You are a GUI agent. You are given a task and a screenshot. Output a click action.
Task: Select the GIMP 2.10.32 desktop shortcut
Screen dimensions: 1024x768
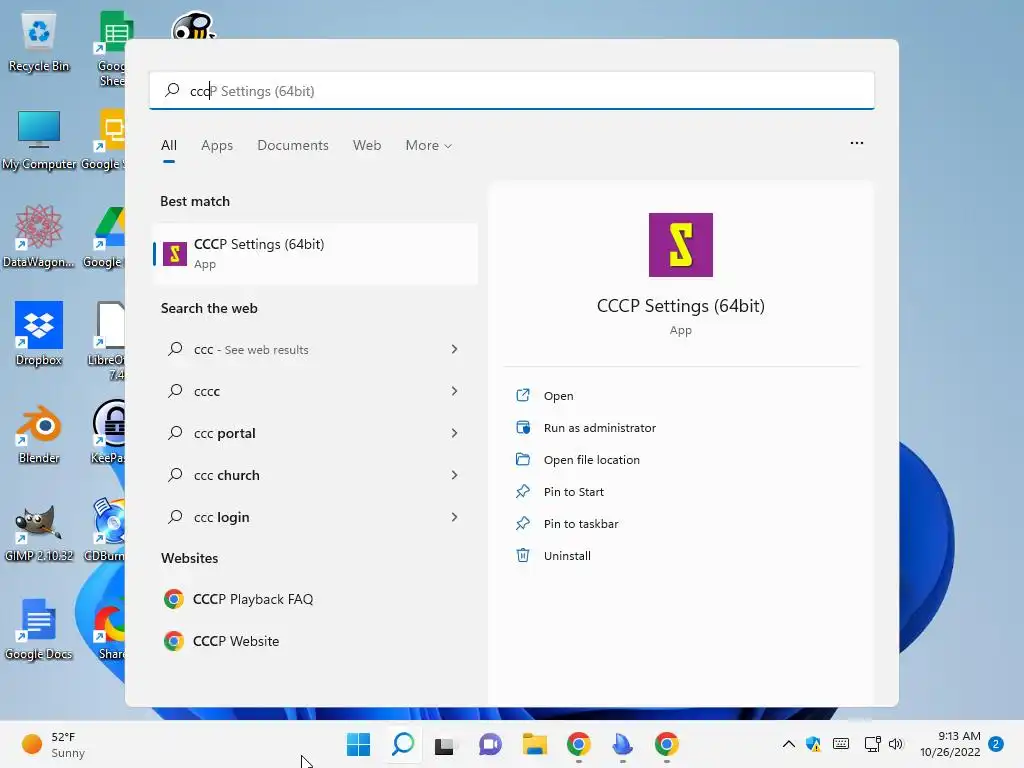[x=39, y=532]
